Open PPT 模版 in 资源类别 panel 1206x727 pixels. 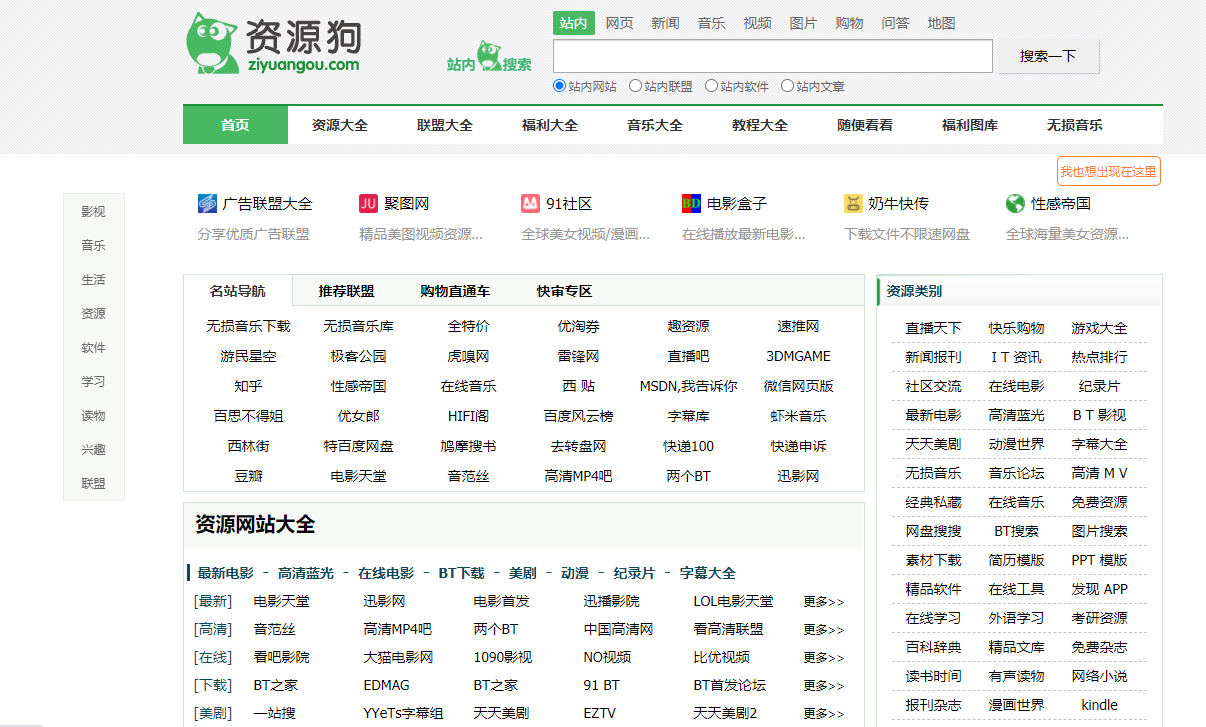click(1099, 560)
